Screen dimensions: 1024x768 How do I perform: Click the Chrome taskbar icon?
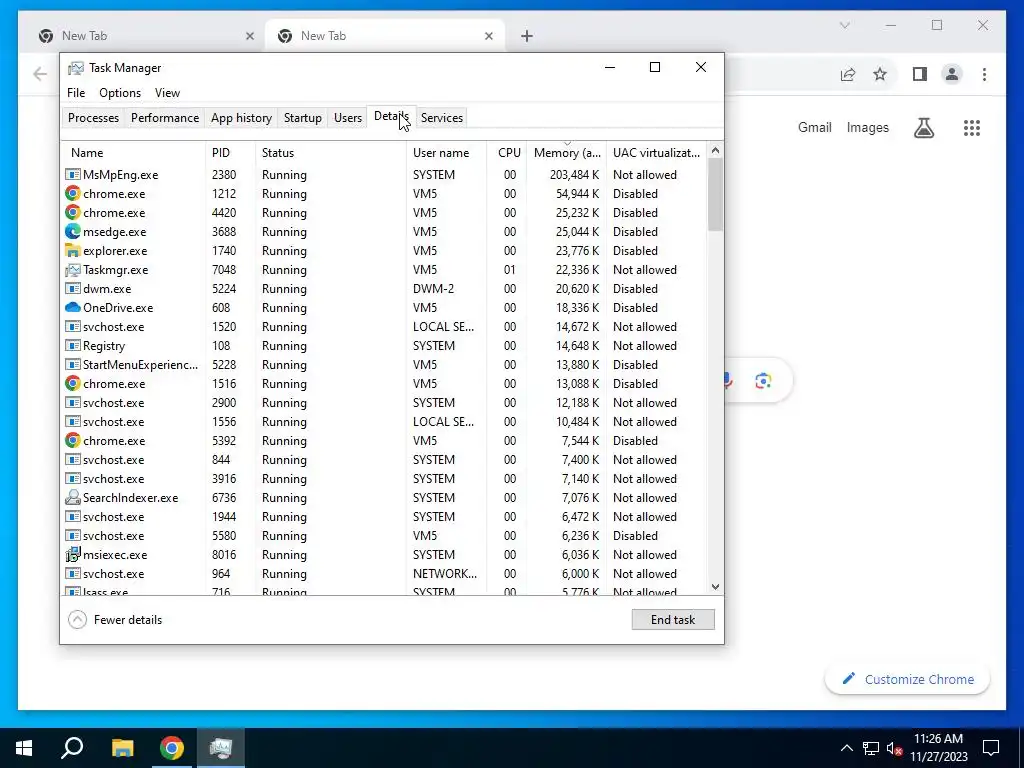pos(172,748)
